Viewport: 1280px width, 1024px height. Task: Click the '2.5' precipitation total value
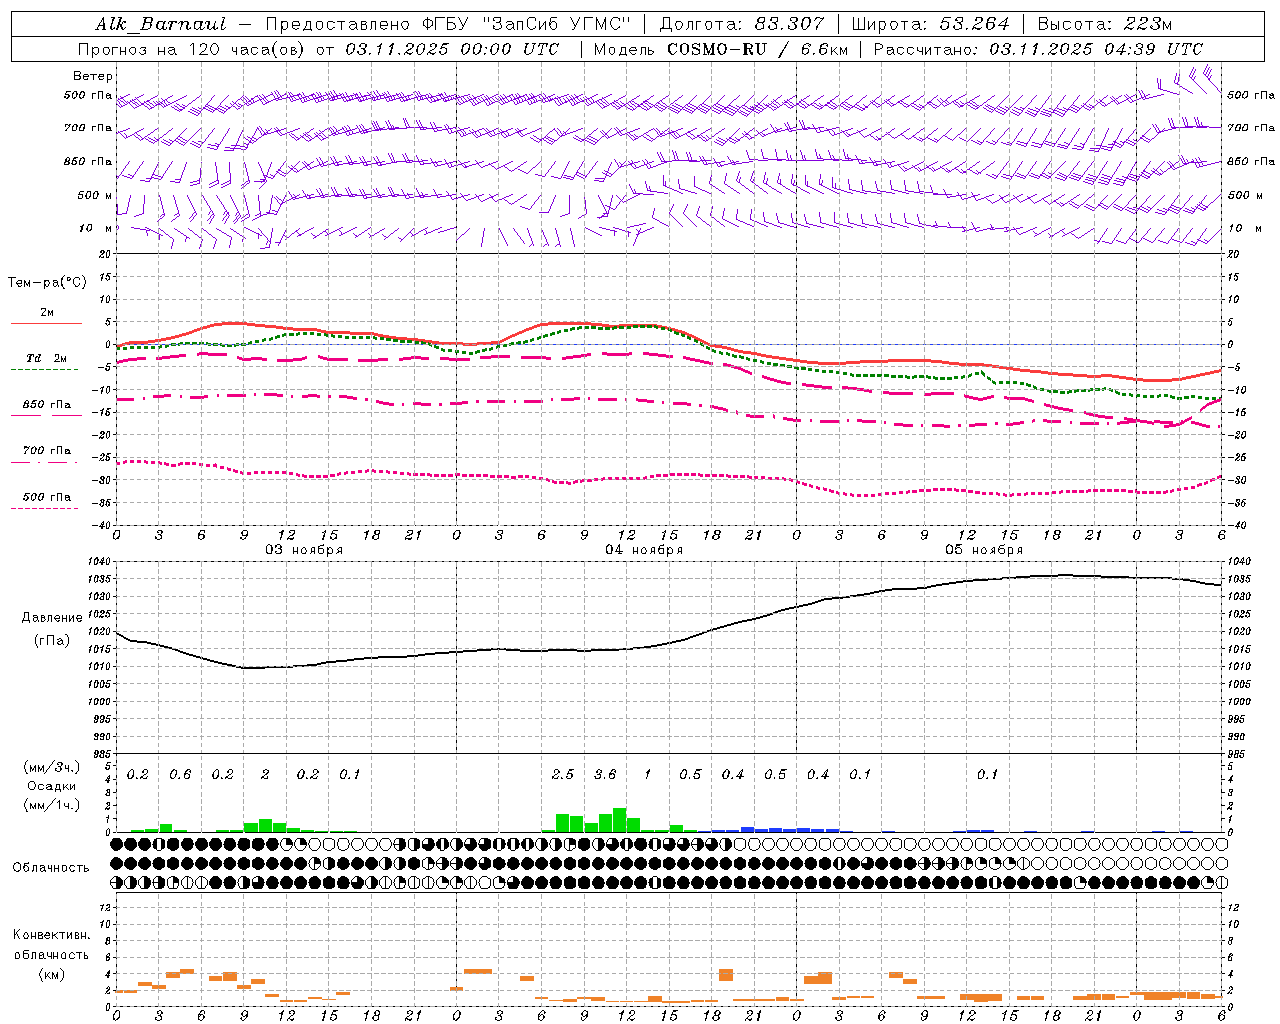pyautogui.click(x=563, y=774)
